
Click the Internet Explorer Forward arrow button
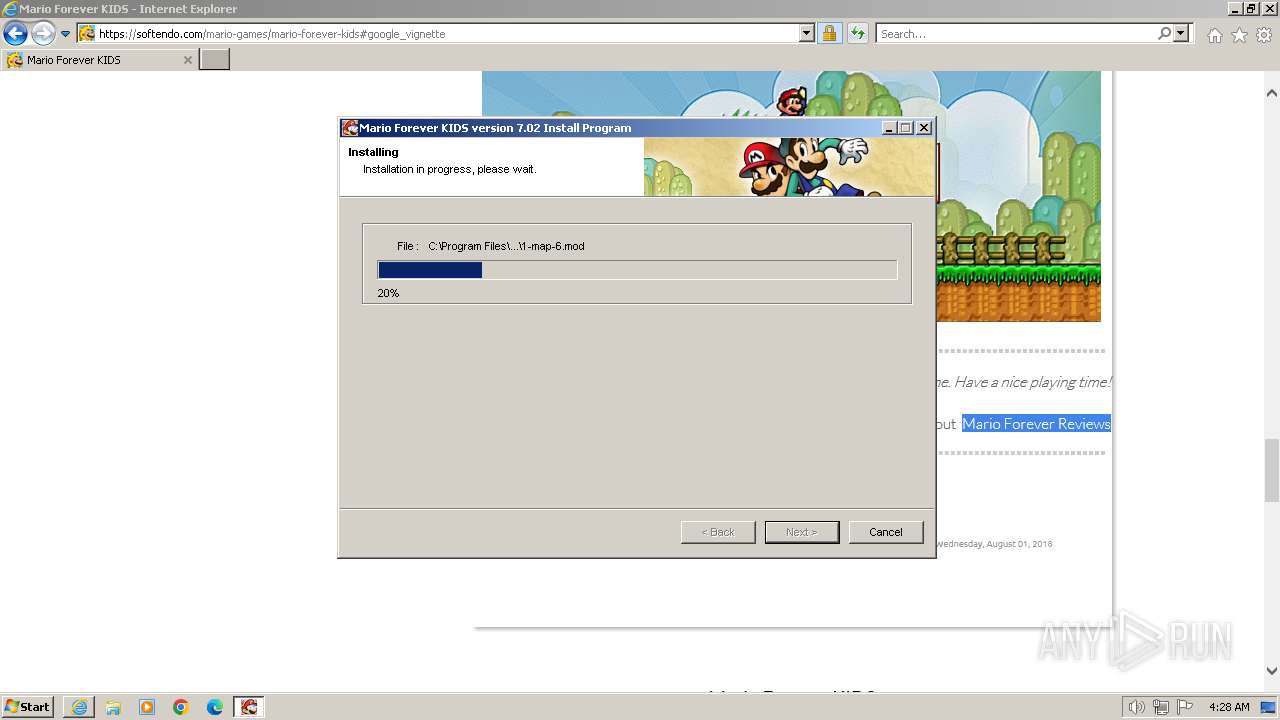tap(42, 33)
